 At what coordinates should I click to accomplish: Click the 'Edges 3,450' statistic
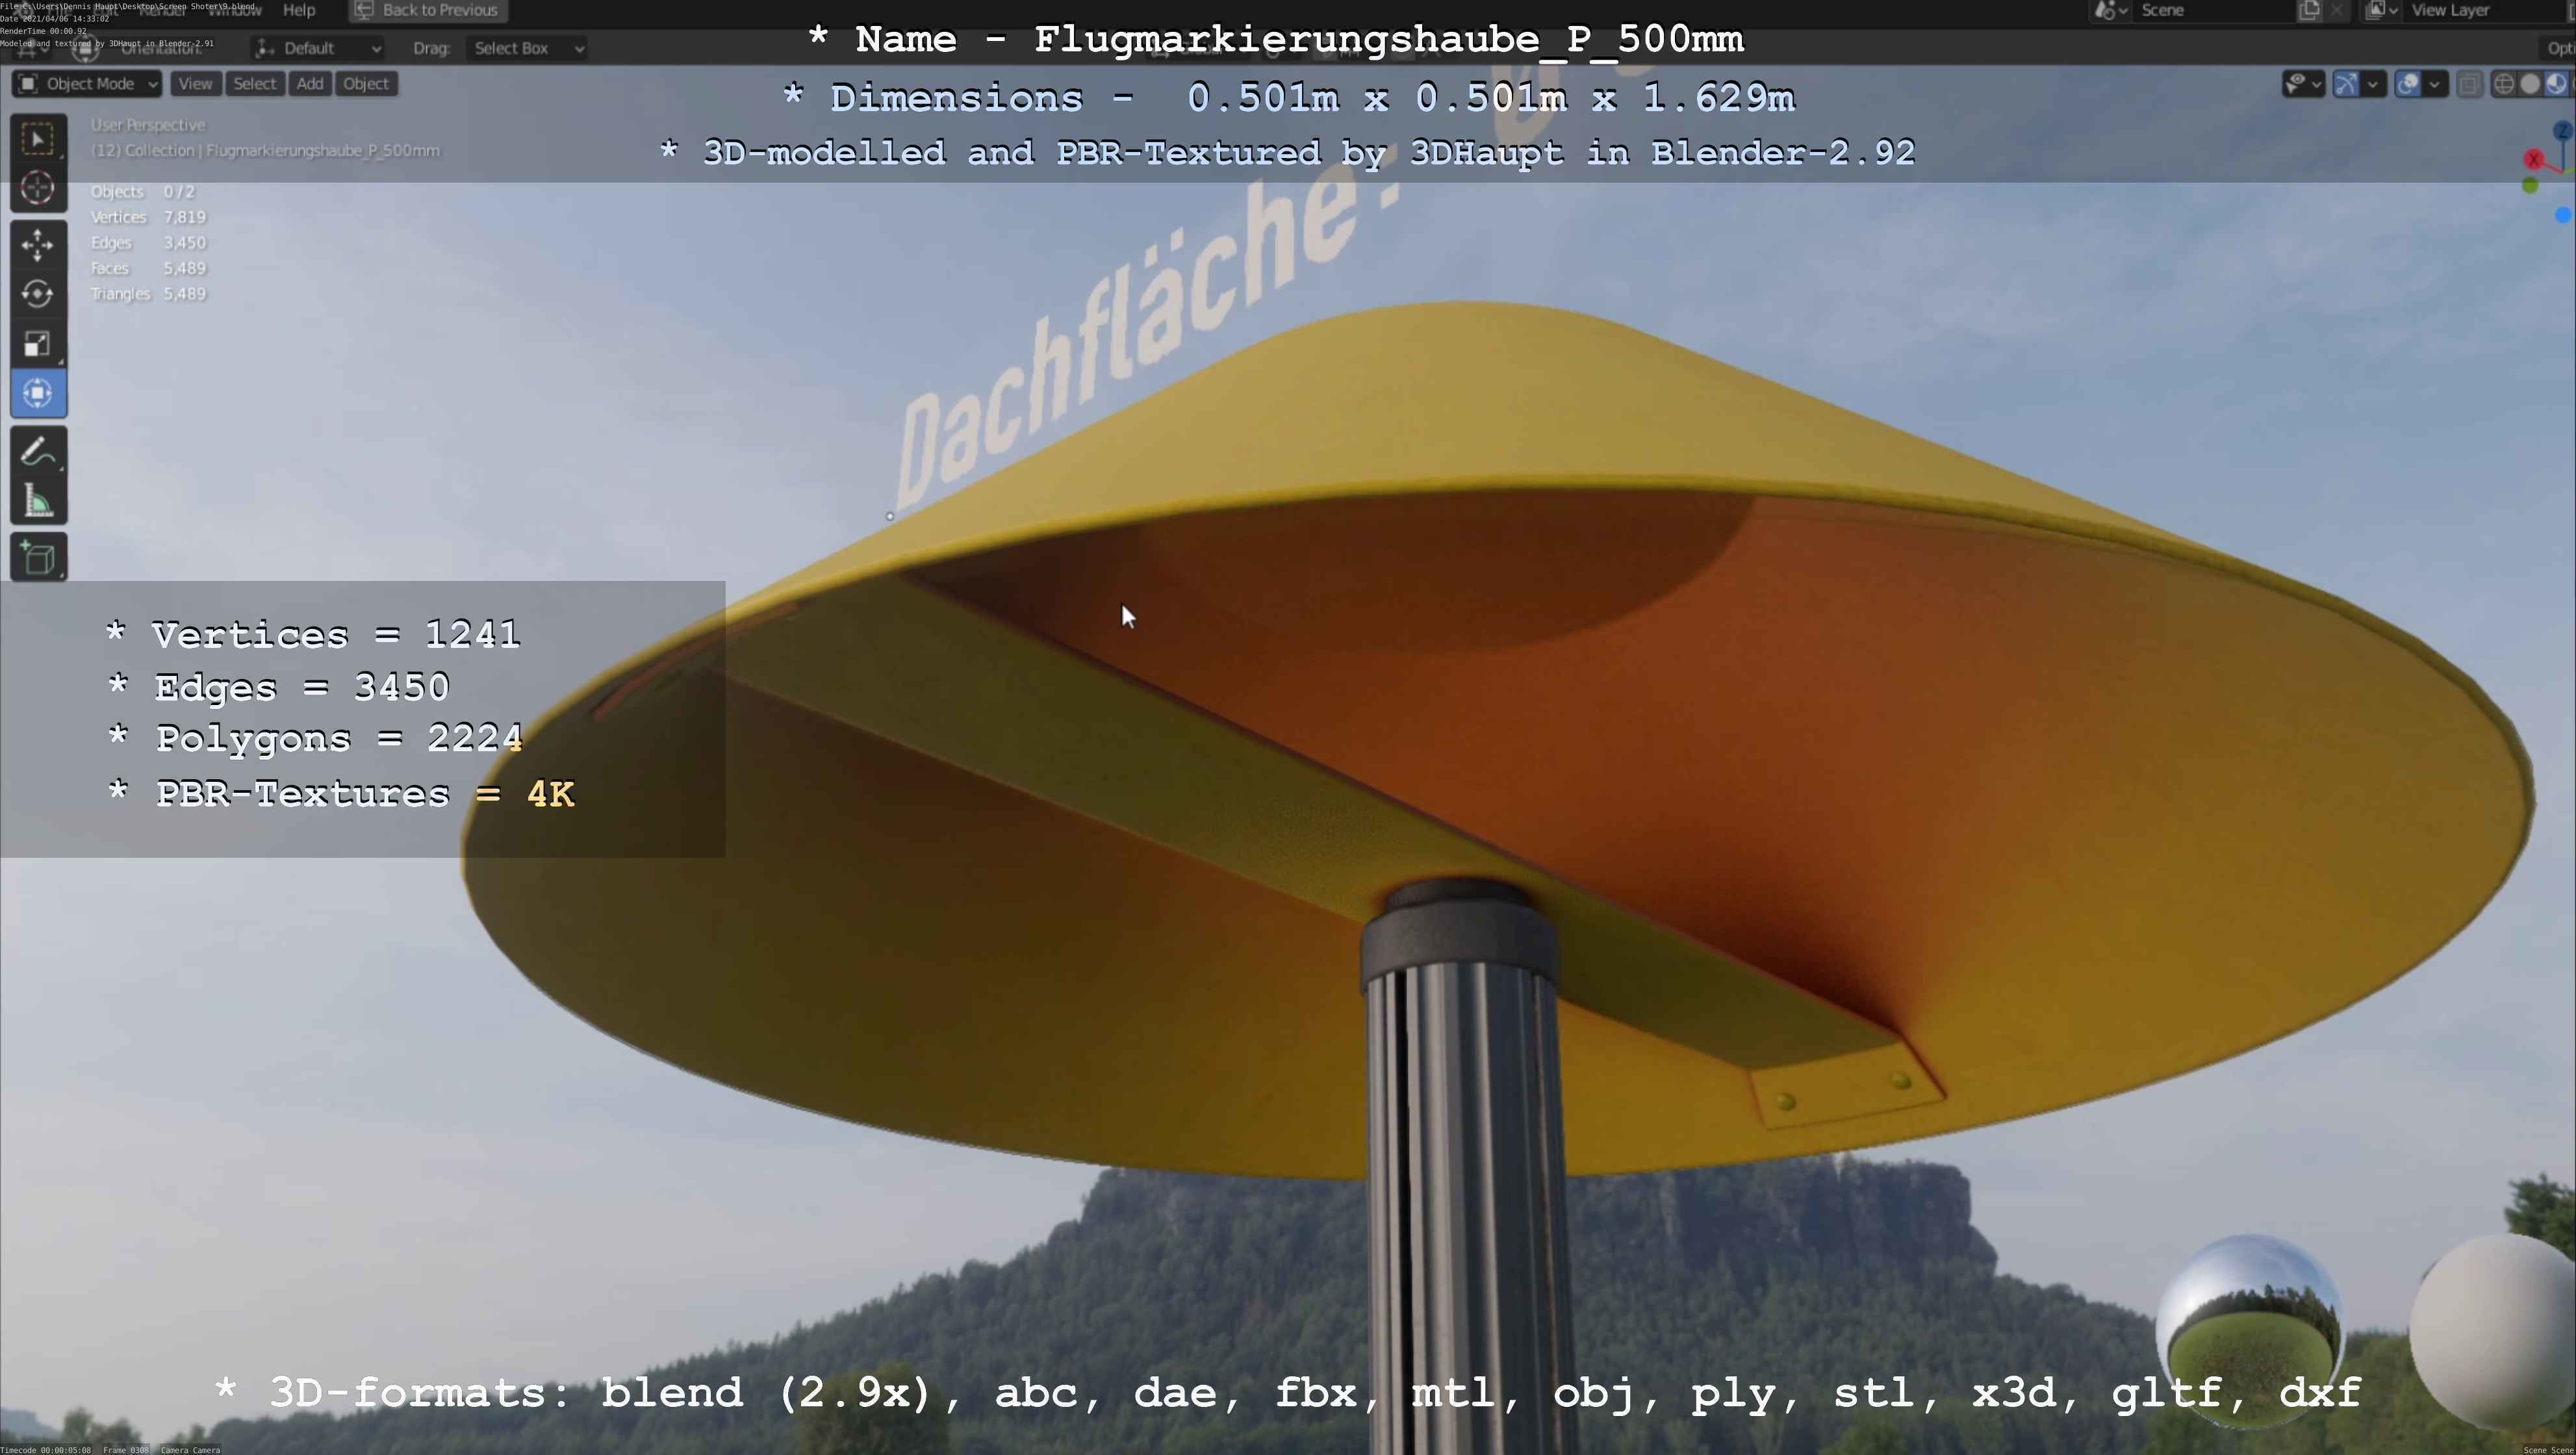pyautogui.click(x=148, y=243)
